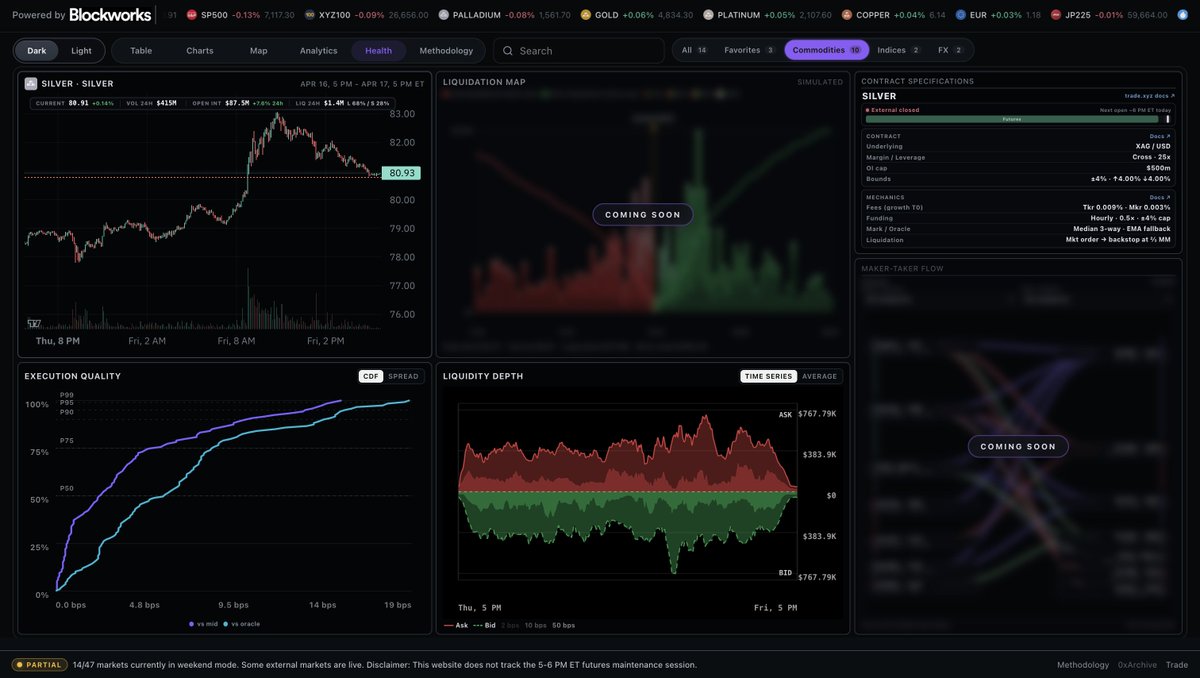Click the 'Hourly · 0.5x' funding value

pyautogui.click(x=1129, y=218)
